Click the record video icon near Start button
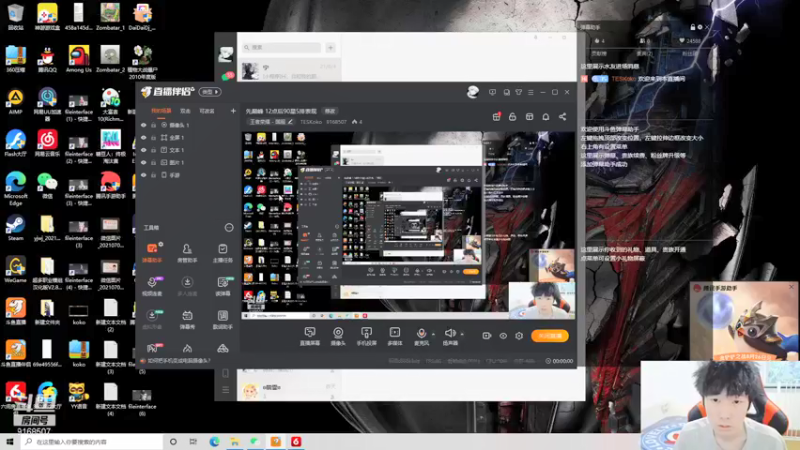Image resolution: width=800 pixels, height=450 pixels. [486, 336]
